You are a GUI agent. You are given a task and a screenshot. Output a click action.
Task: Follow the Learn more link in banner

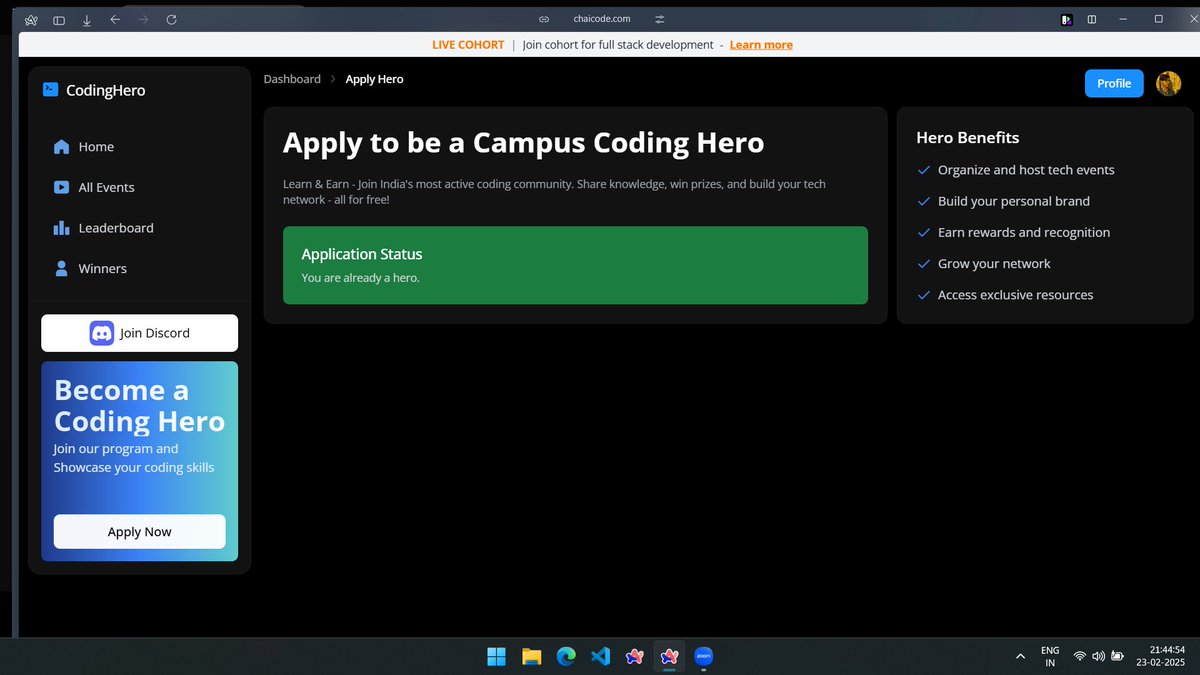click(761, 45)
